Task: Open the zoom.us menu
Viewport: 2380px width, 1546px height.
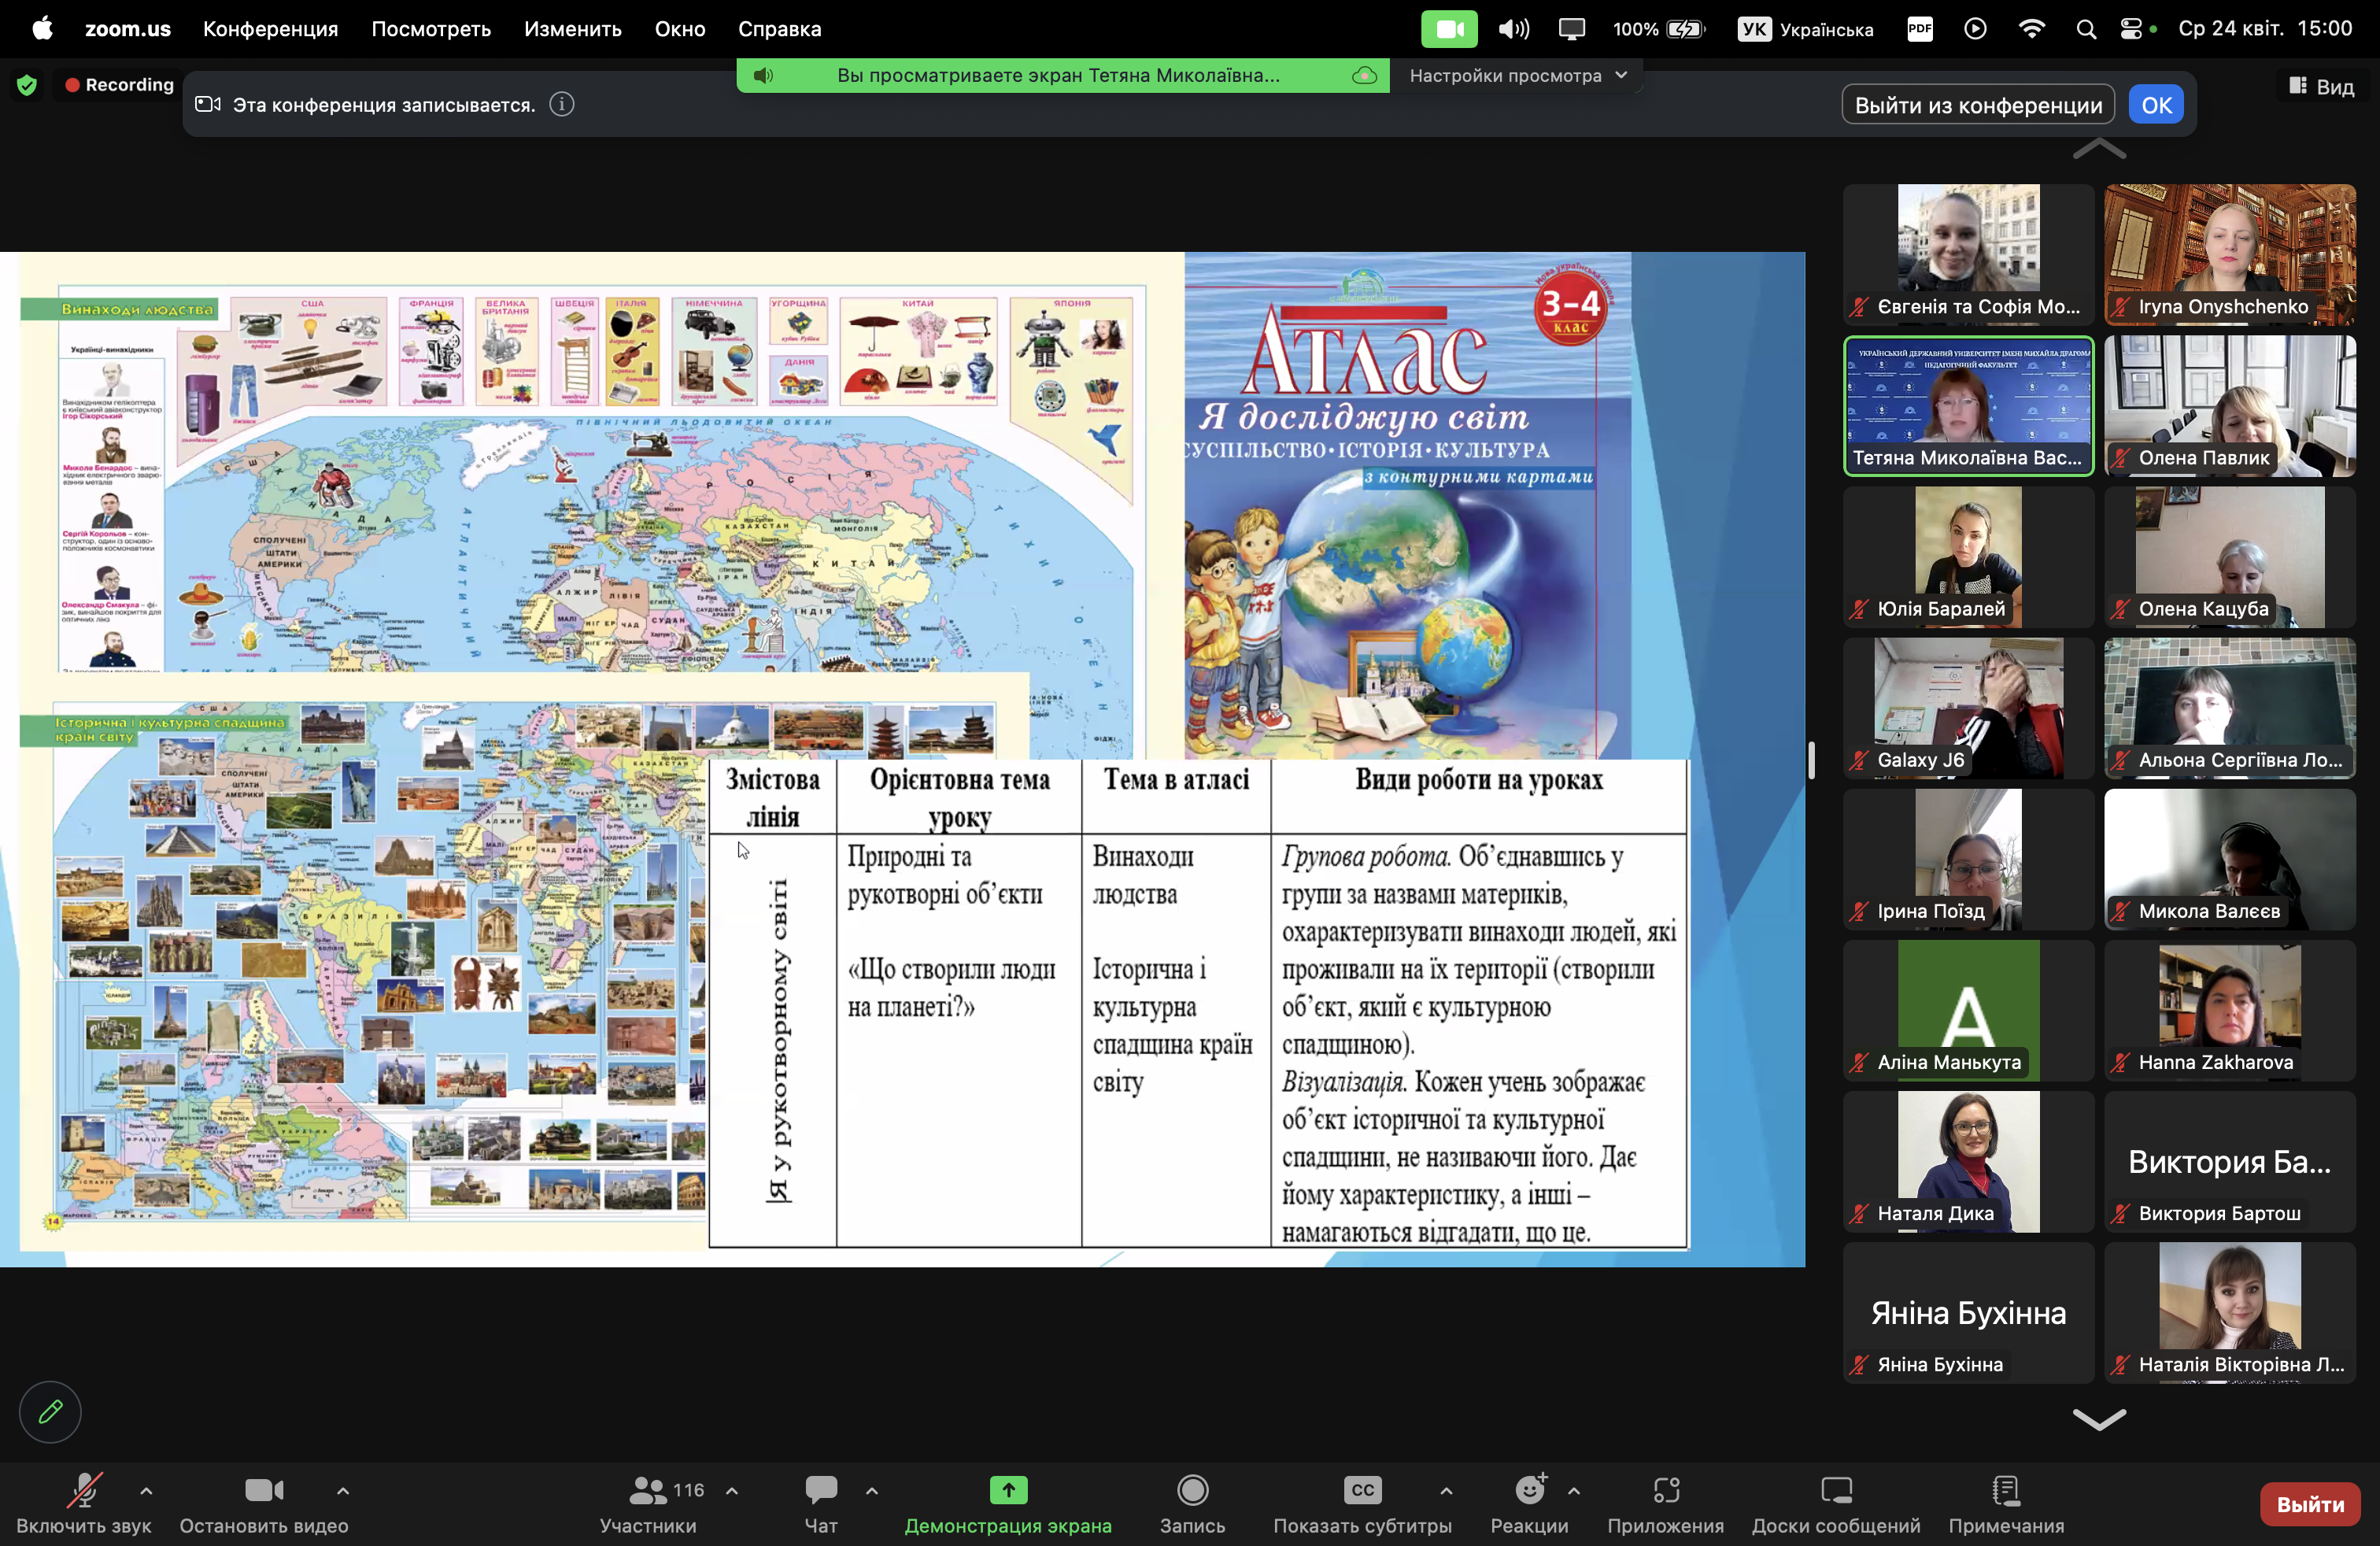Action: pyautogui.click(x=127, y=28)
